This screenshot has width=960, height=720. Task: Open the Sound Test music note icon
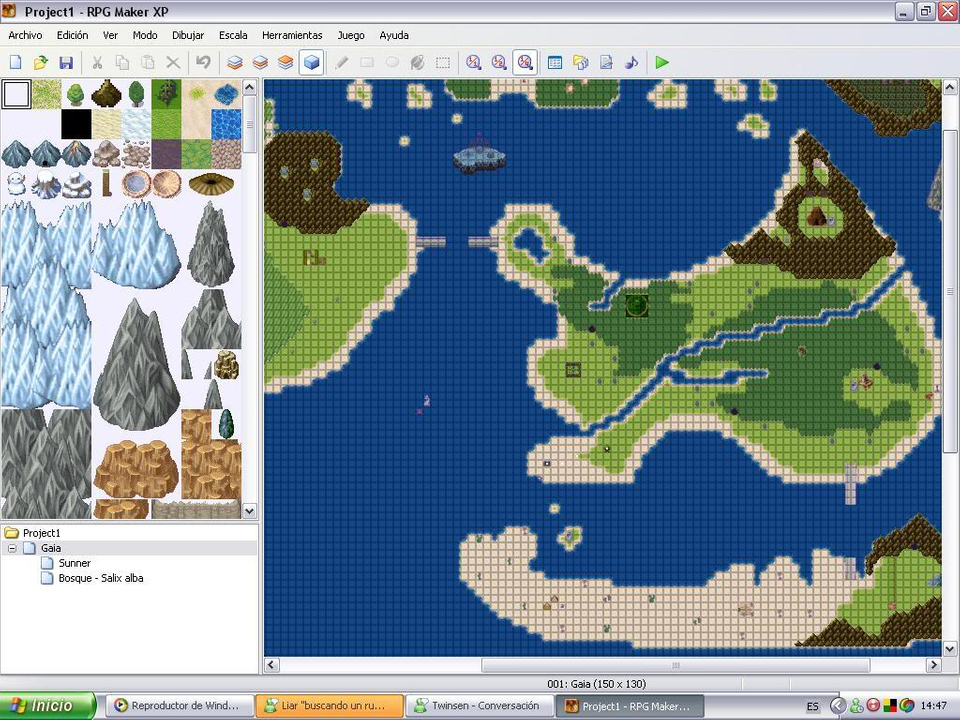631,62
